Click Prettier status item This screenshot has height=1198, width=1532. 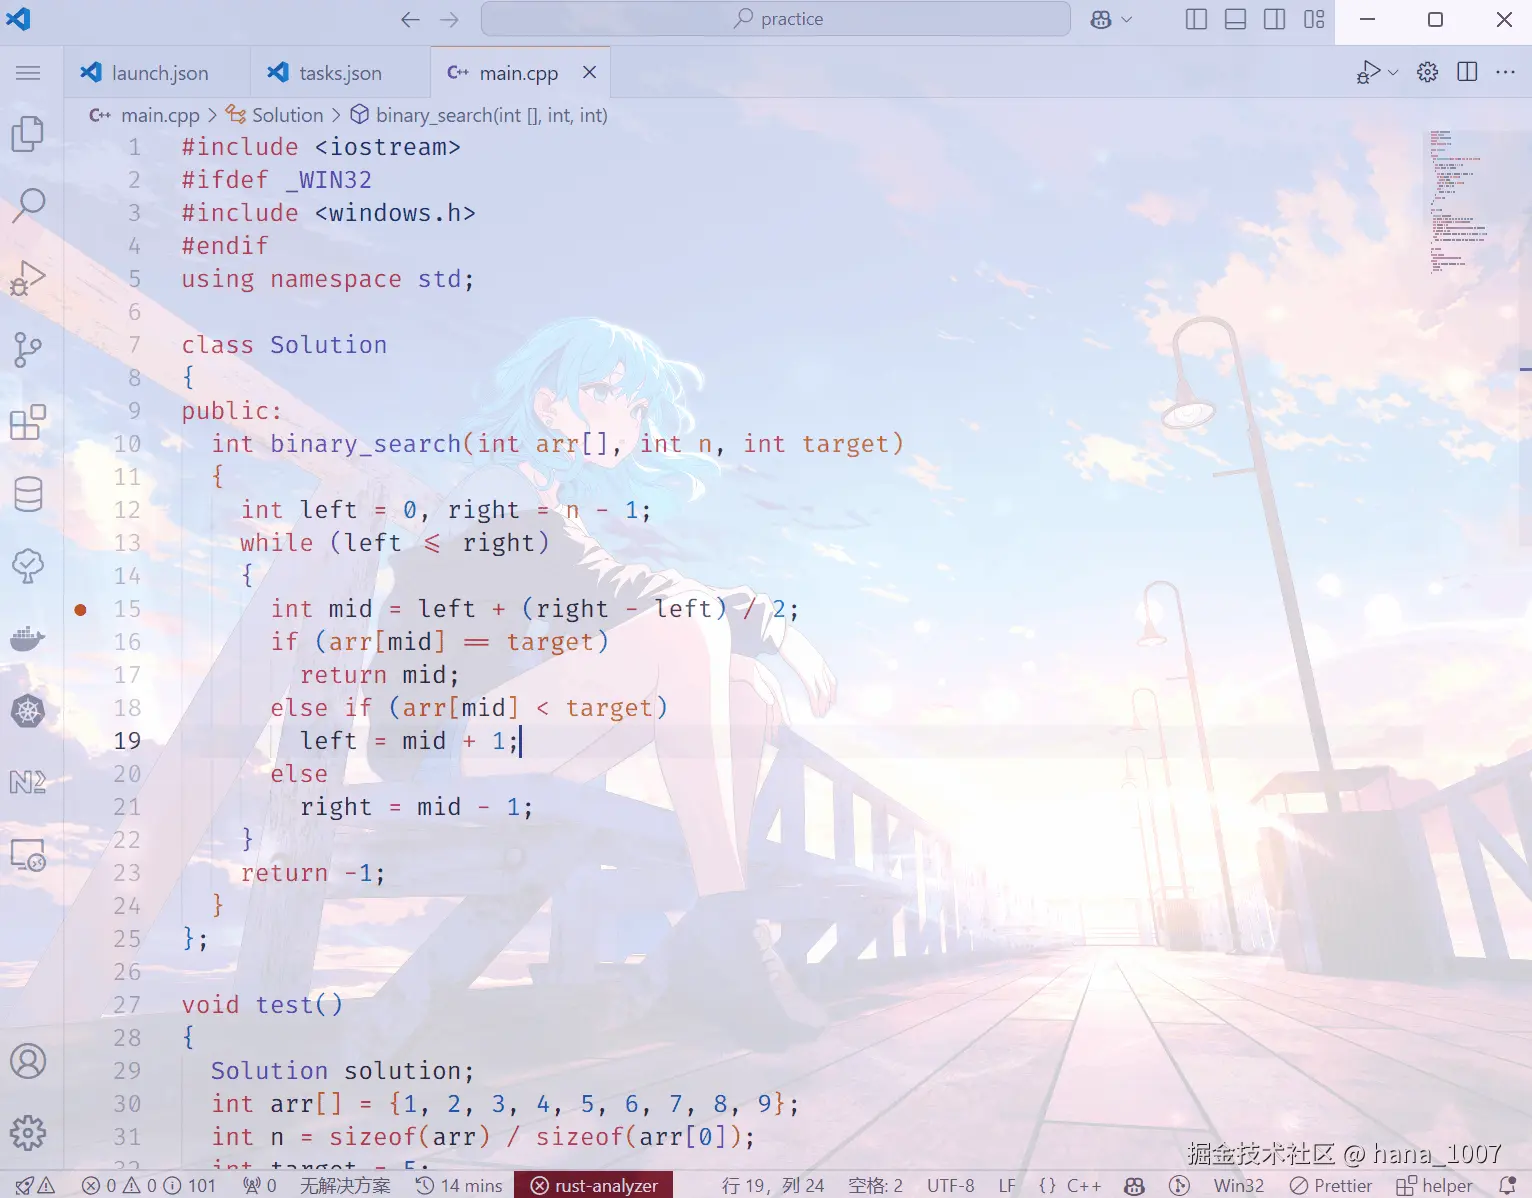1331,1185
